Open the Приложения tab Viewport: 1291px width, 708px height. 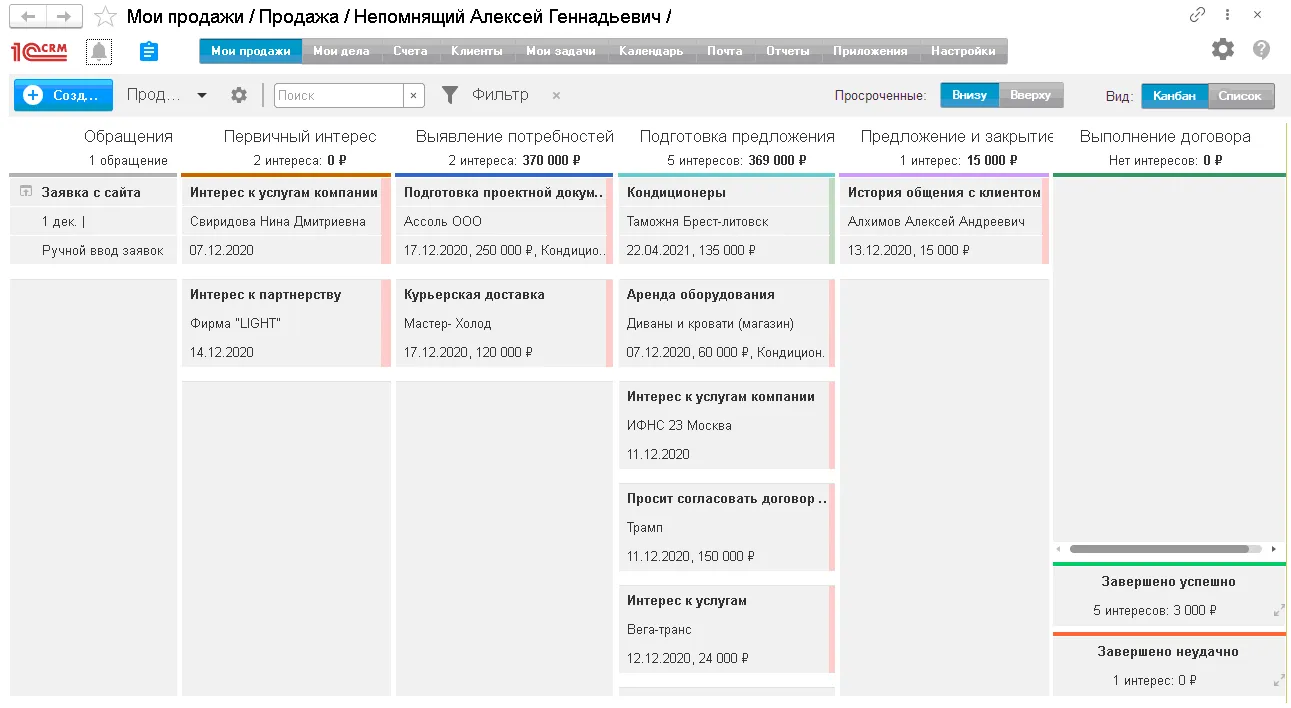click(x=870, y=51)
